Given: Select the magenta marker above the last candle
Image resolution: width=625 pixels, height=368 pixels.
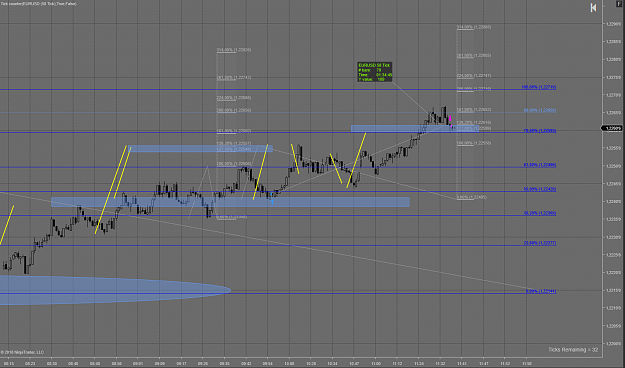Looking at the screenshot, I should (450, 118).
